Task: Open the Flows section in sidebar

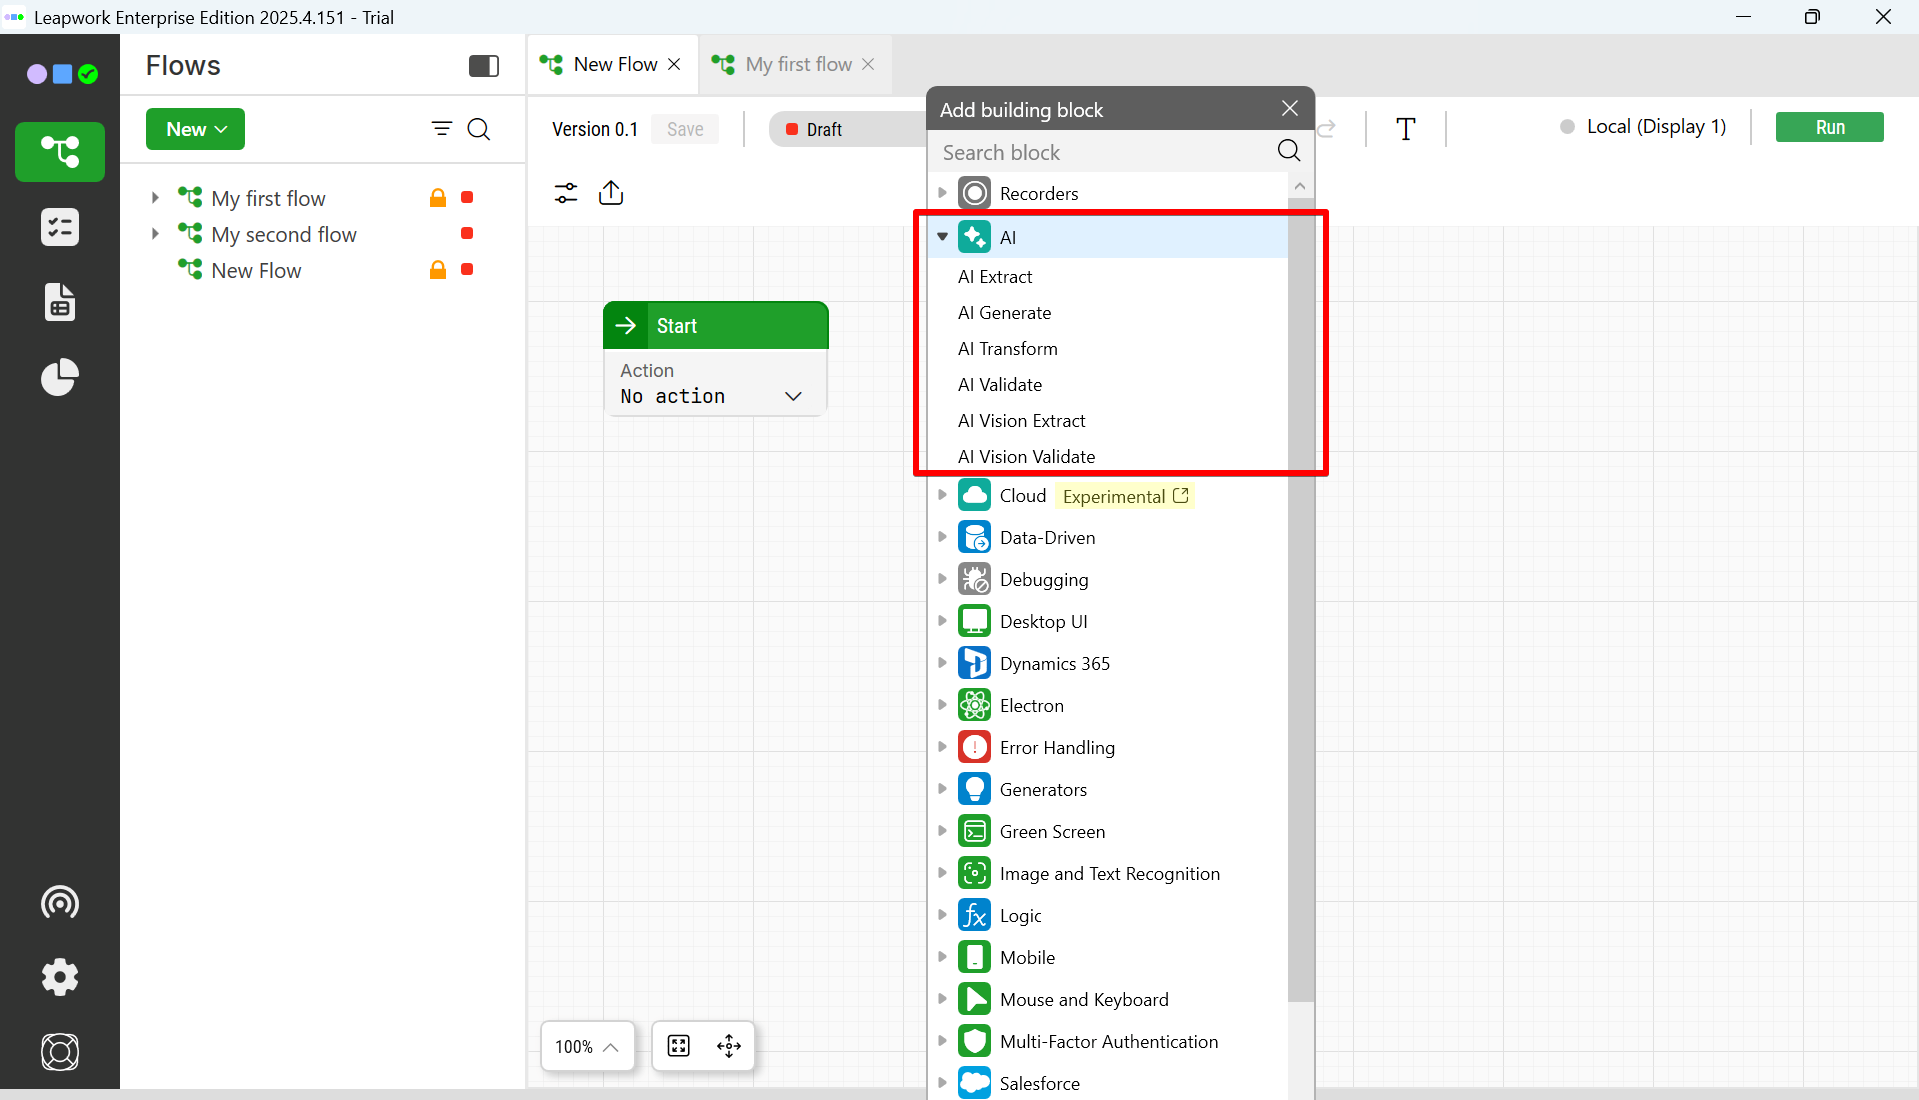Action: click(x=60, y=152)
